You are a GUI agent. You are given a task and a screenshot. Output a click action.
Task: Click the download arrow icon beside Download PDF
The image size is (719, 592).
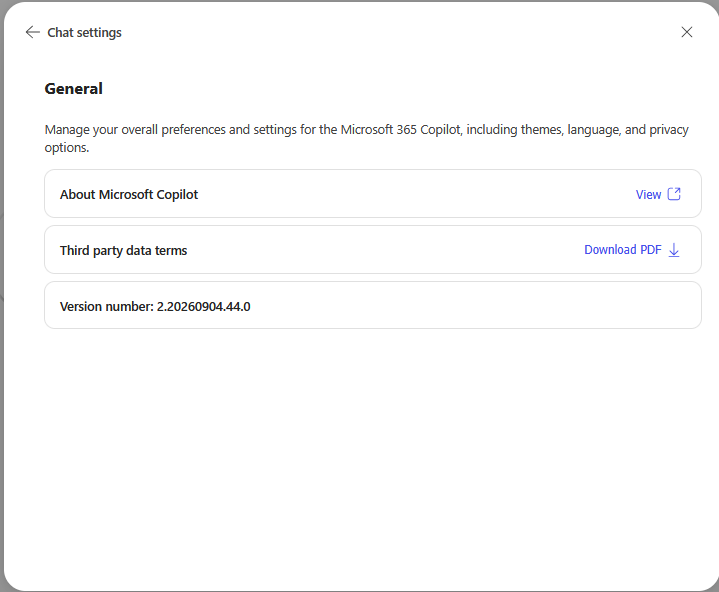pyautogui.click(x=674, y=250)
